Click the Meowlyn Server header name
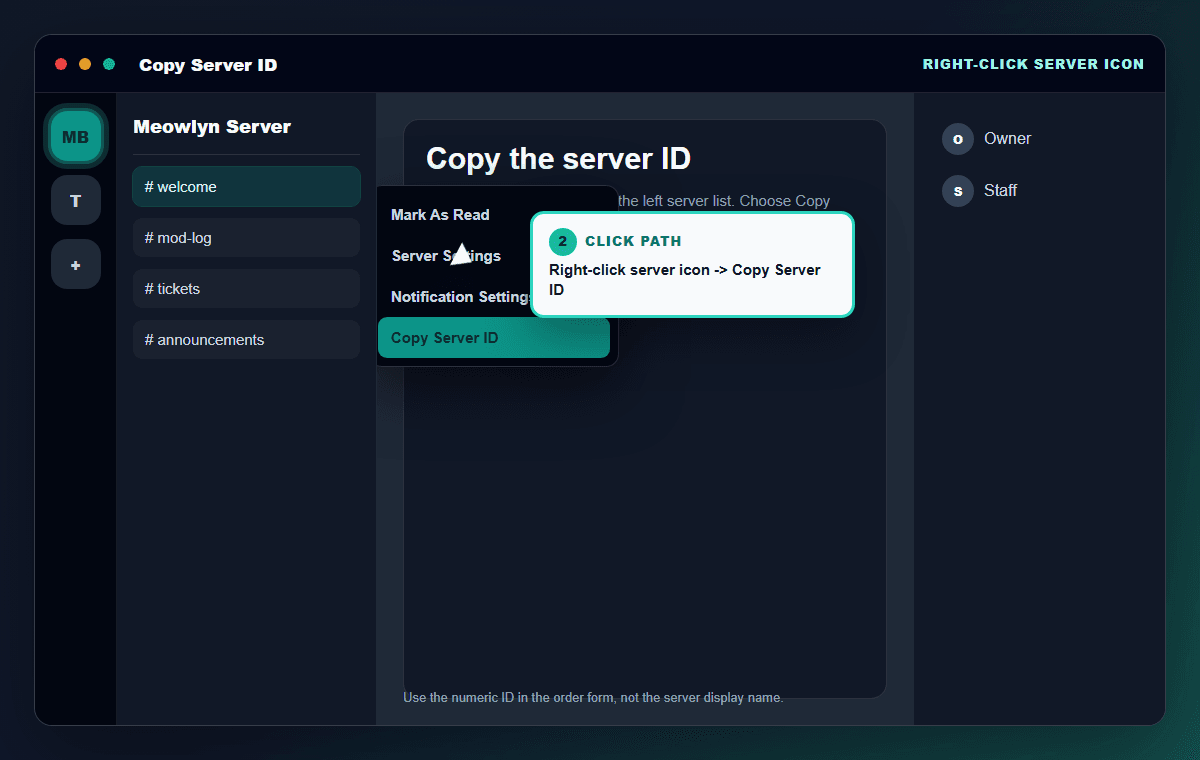Image resolution: width=1200 pixels, height=760 pixels. pos(212,127)
